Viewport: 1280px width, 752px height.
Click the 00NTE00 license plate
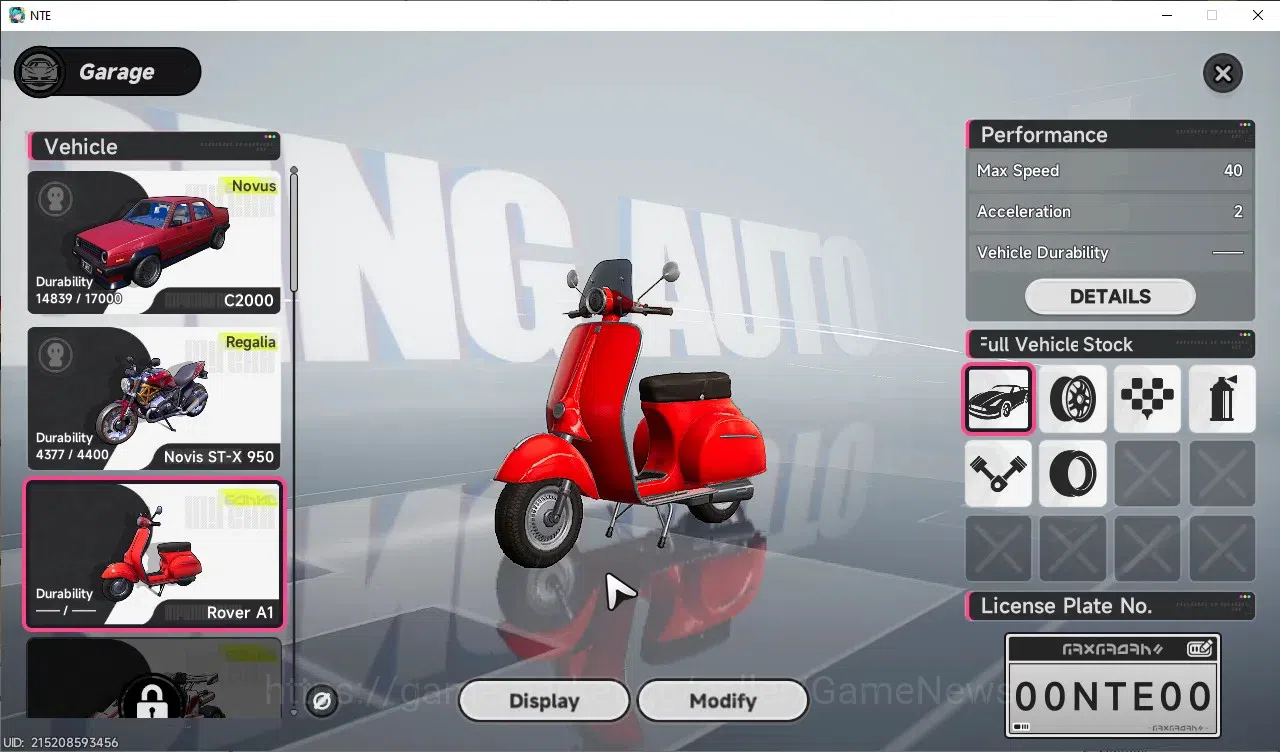point(1112,696)
